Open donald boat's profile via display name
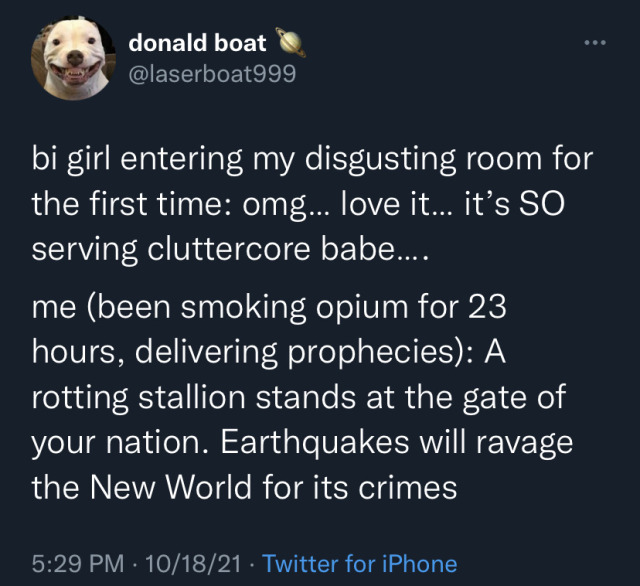Viewport: 640px width, 586px height. (x=198, y=43)
